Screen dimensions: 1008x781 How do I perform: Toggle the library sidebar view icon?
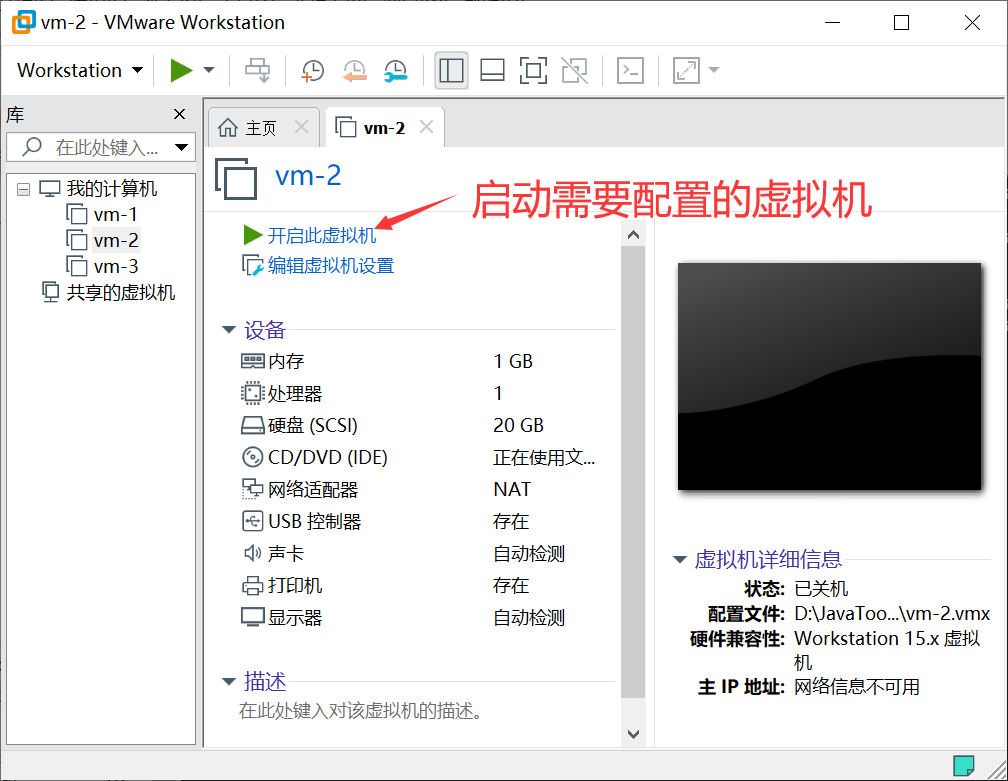tap(451, 70)
